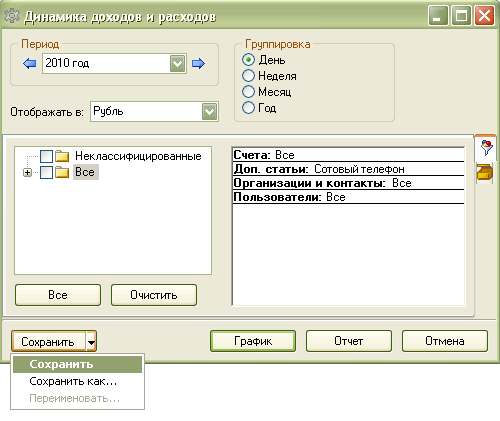The width and height of the screenshot is (500, 421).
Task: Check the Неклассифицированные checkbox
Action: (46, 156)
